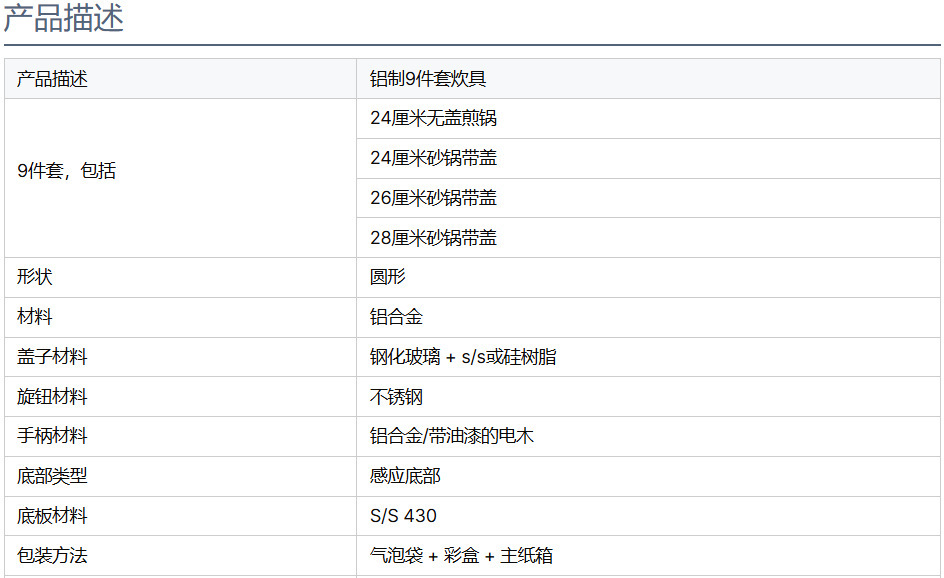Click the 24厘米无盖煎锅 row
The image size is (944, 578).
point(648,119)
